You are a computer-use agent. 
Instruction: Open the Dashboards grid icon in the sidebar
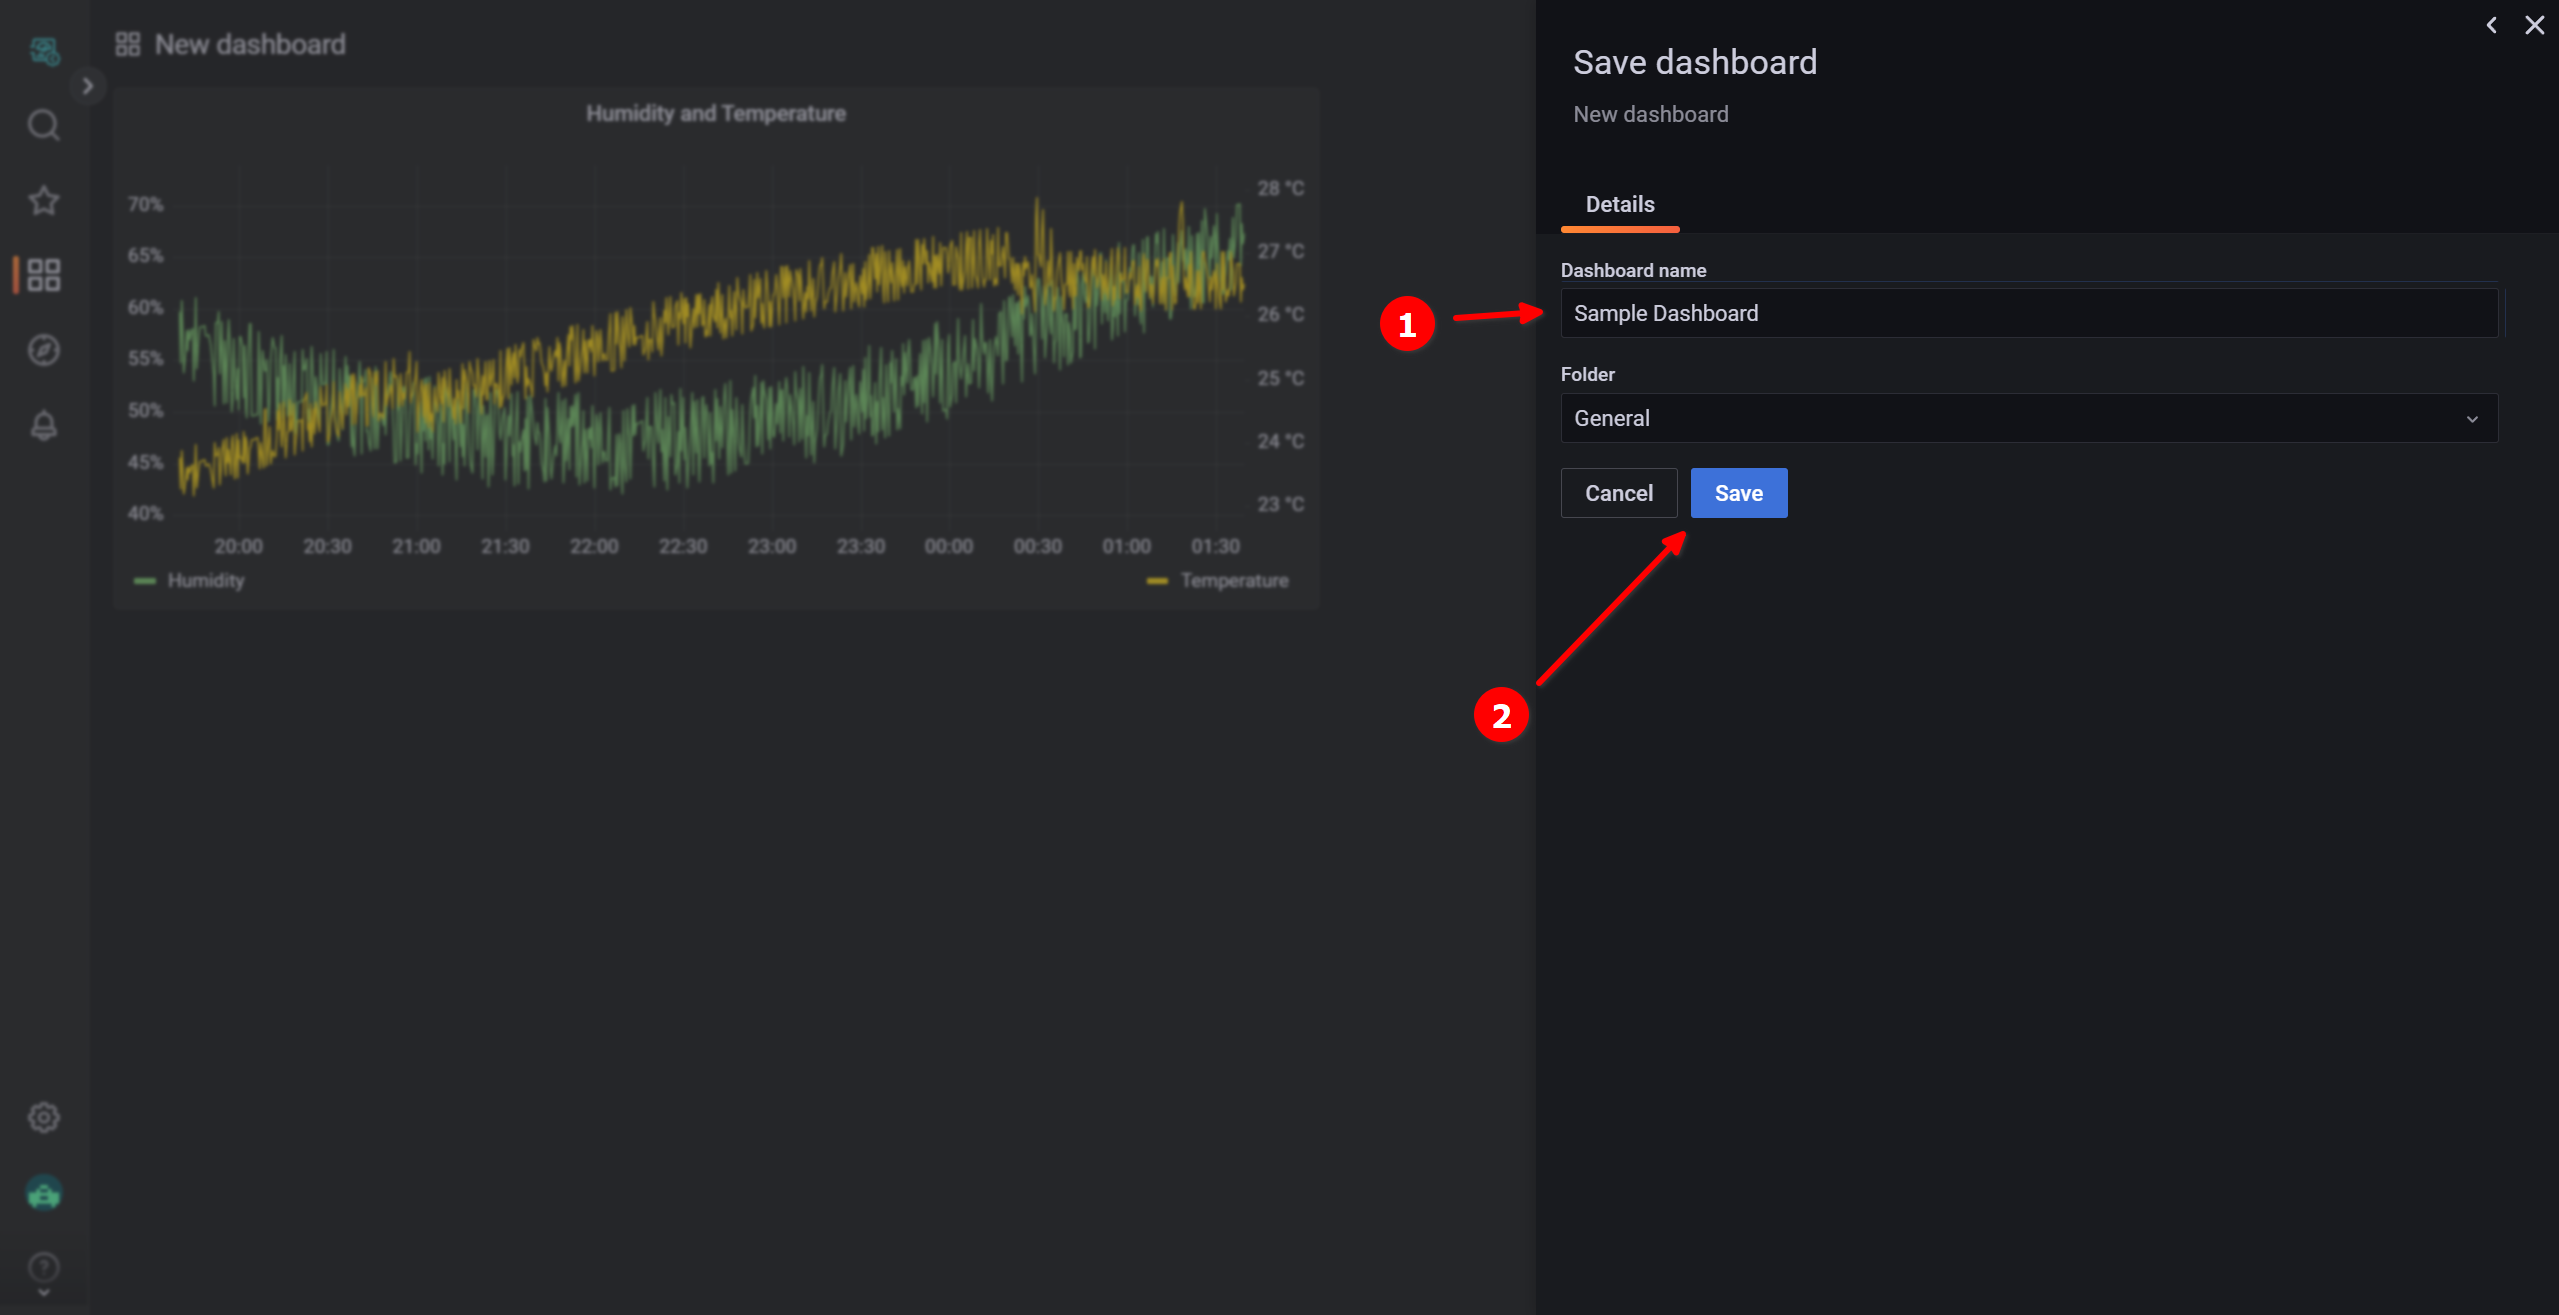point(44,274)
